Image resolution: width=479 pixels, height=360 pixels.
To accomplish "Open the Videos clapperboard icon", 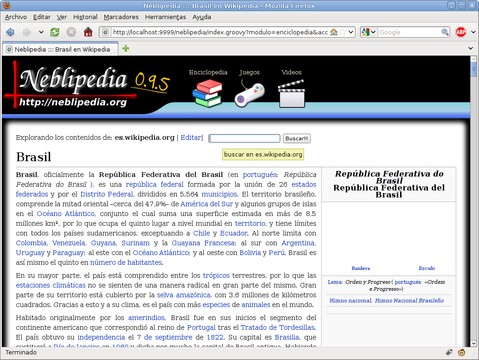I will pos(291,94).
